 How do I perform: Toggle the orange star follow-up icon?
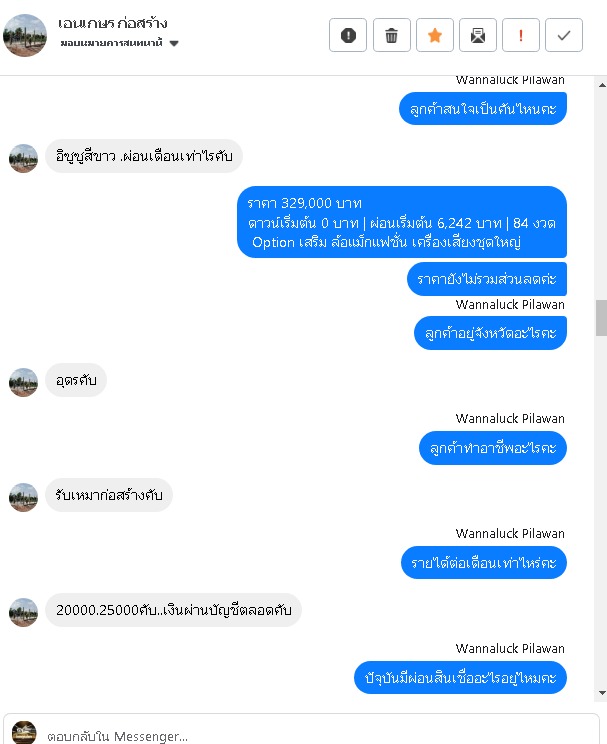(435, 35)
